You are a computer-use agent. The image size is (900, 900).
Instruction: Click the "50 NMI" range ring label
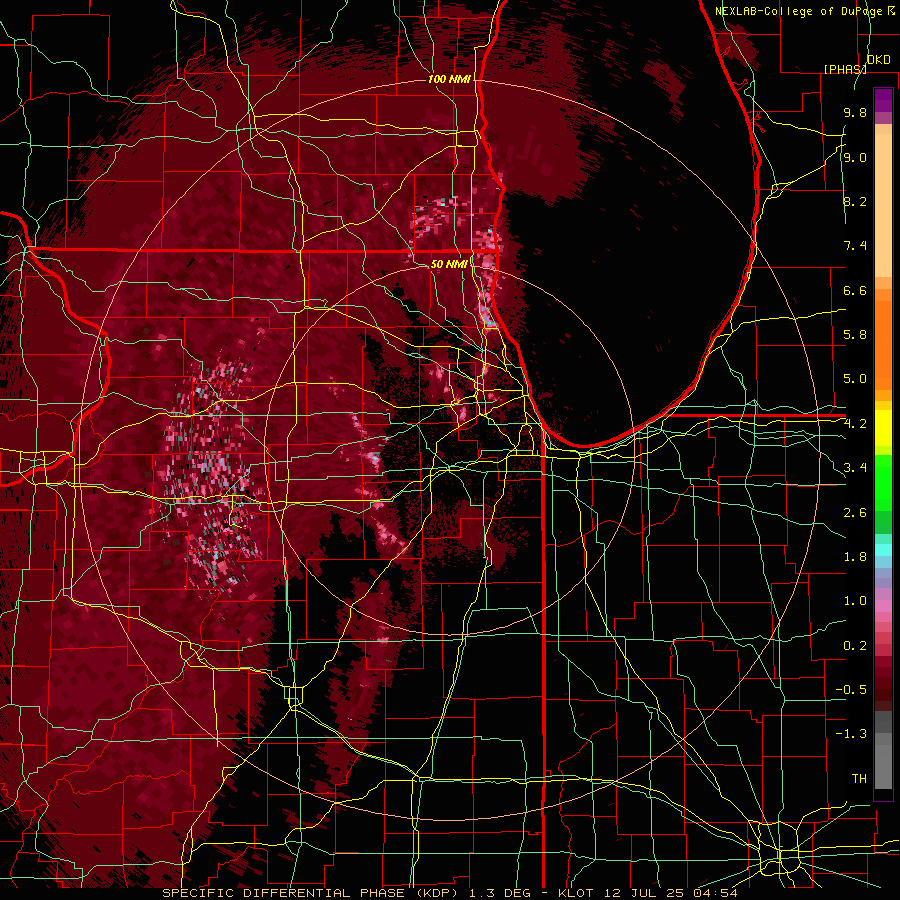(x=449, y=264)
